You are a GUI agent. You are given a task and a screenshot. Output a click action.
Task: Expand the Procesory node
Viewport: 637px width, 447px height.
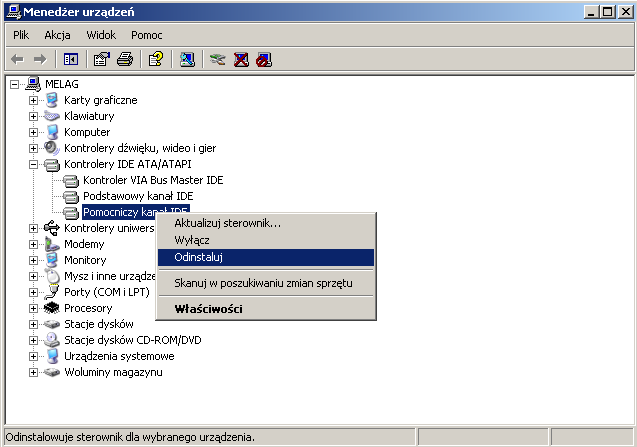pos(33,308)
